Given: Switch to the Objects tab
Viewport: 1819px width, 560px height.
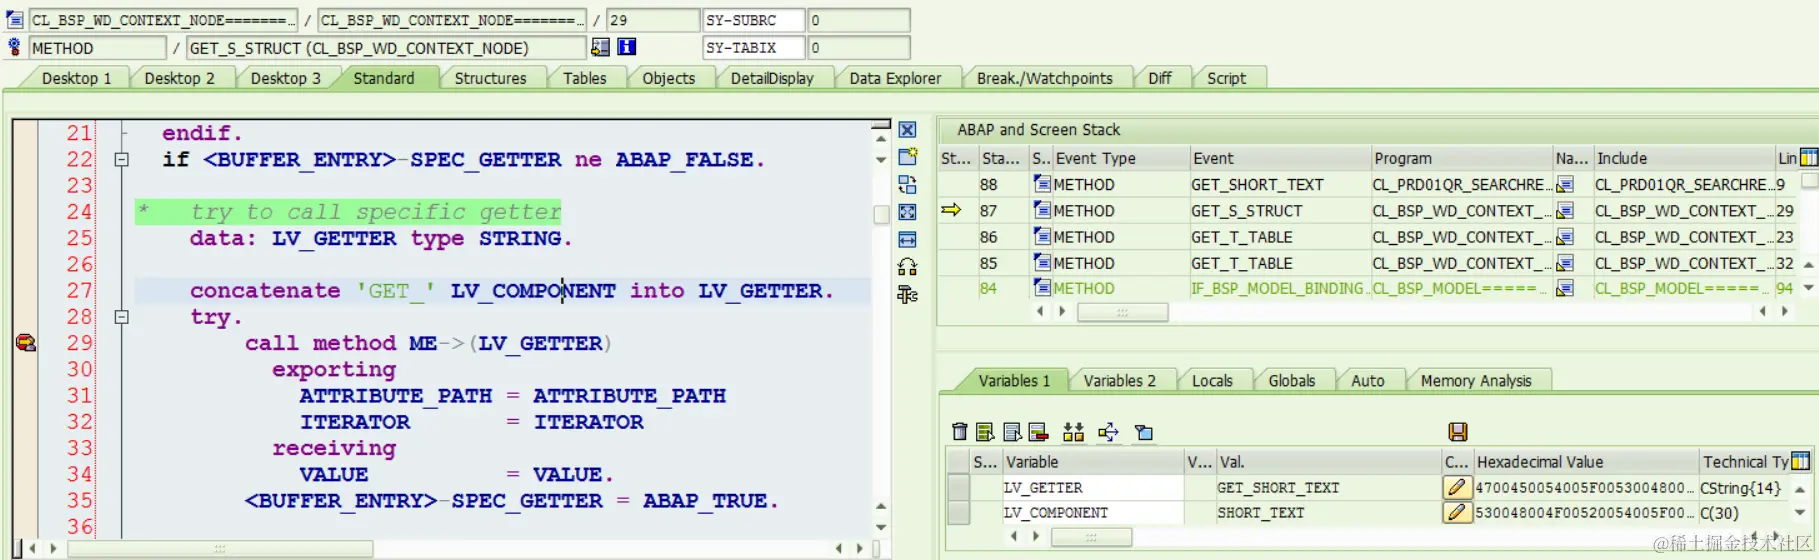Looking at the screenshot, I should tap(668, 78).
